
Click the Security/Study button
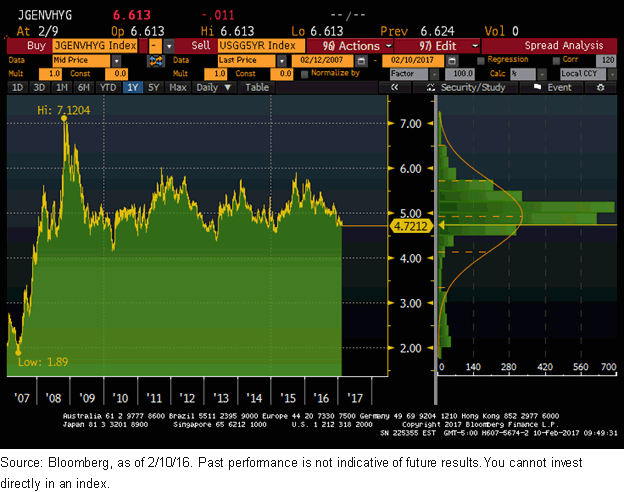[466, 88]
